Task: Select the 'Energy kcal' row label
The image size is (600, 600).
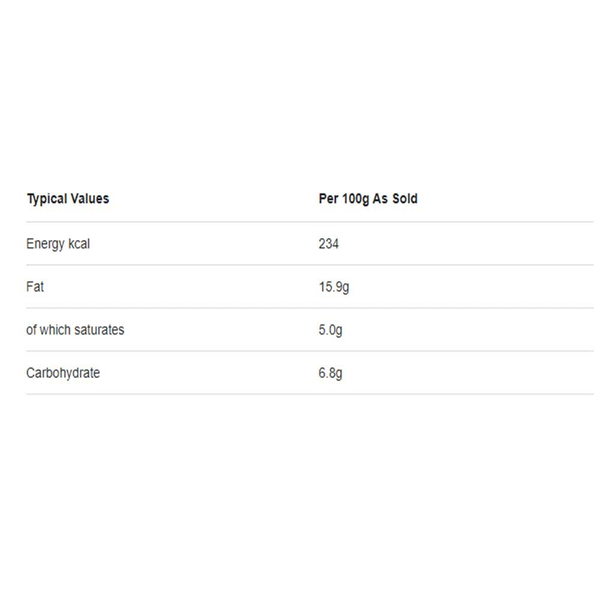Action: (x=58, y=244)
